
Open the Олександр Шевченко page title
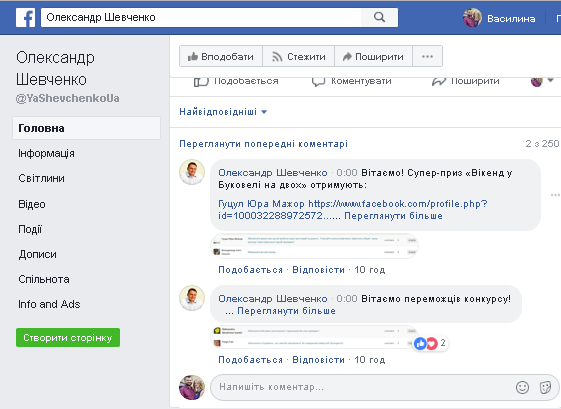pyautogui.click(x=55, y=68)
